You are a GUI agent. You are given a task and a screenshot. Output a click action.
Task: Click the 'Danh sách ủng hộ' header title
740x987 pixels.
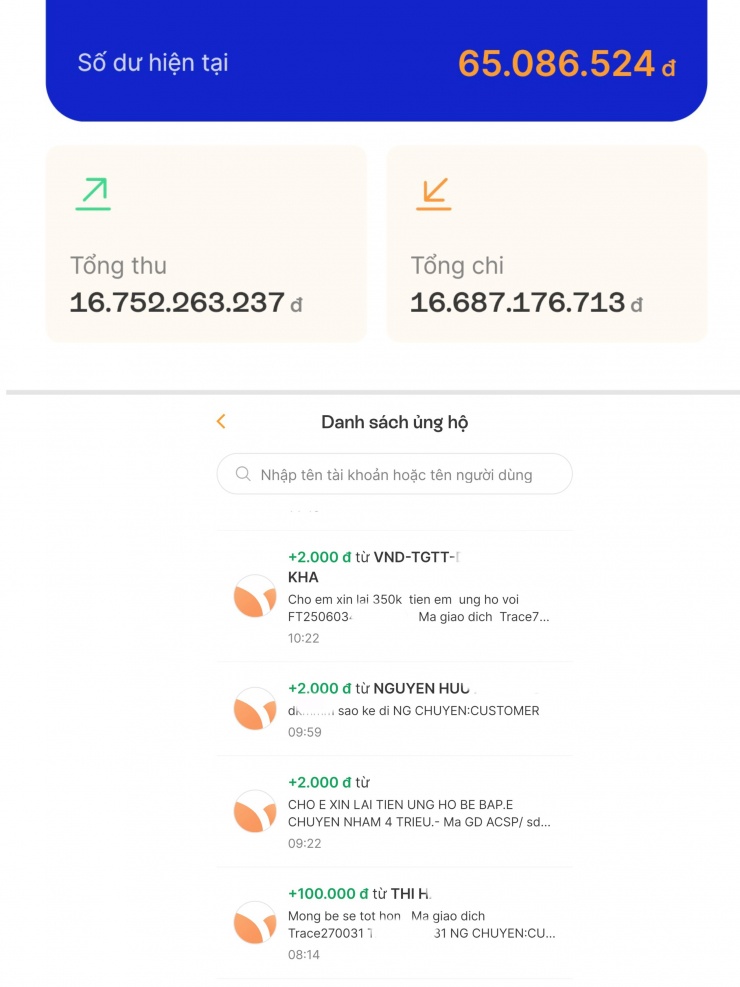tap(394, 422)
